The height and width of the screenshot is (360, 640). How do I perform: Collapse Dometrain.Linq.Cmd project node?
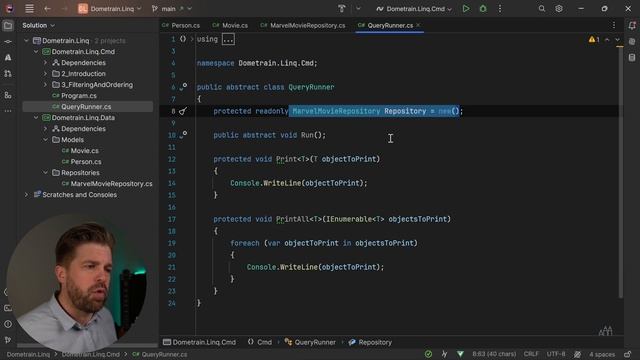pos(36,52)
